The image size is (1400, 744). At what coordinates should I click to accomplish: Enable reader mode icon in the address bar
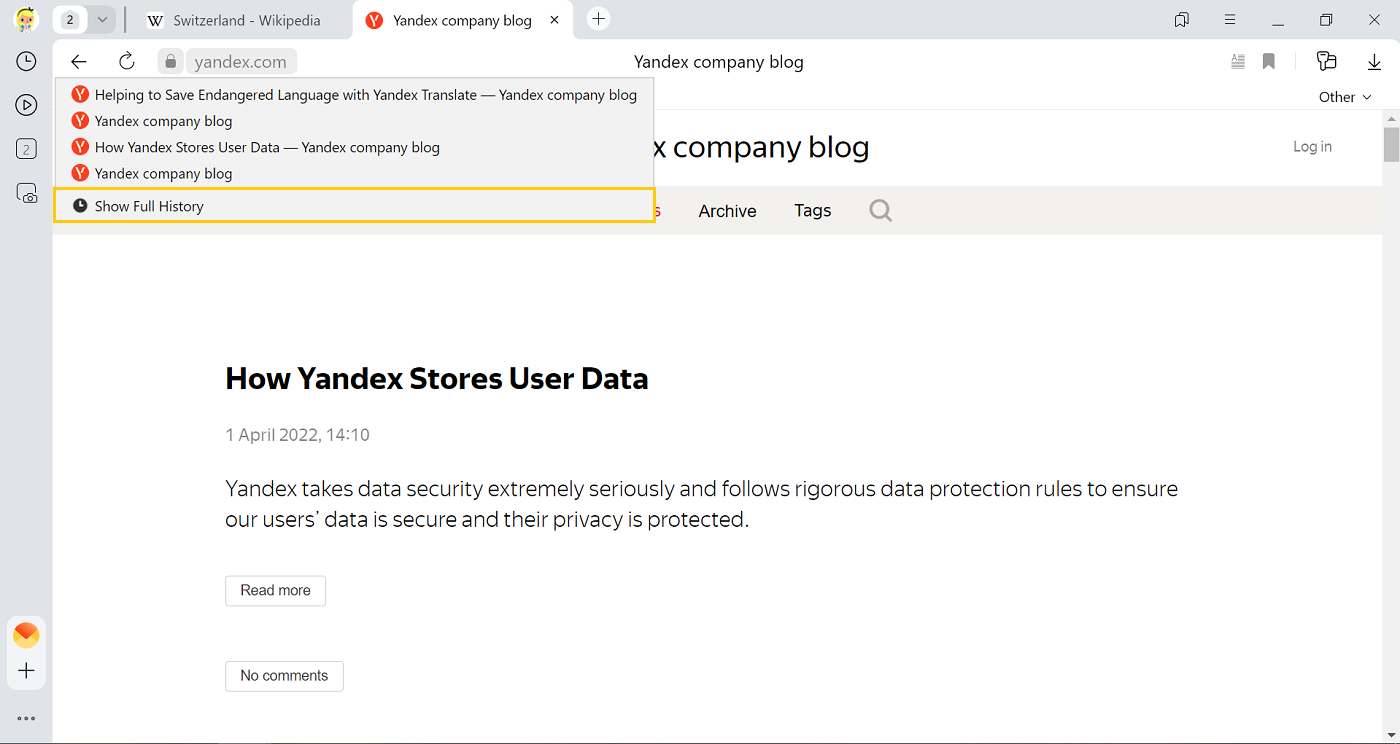point(1238,62)
